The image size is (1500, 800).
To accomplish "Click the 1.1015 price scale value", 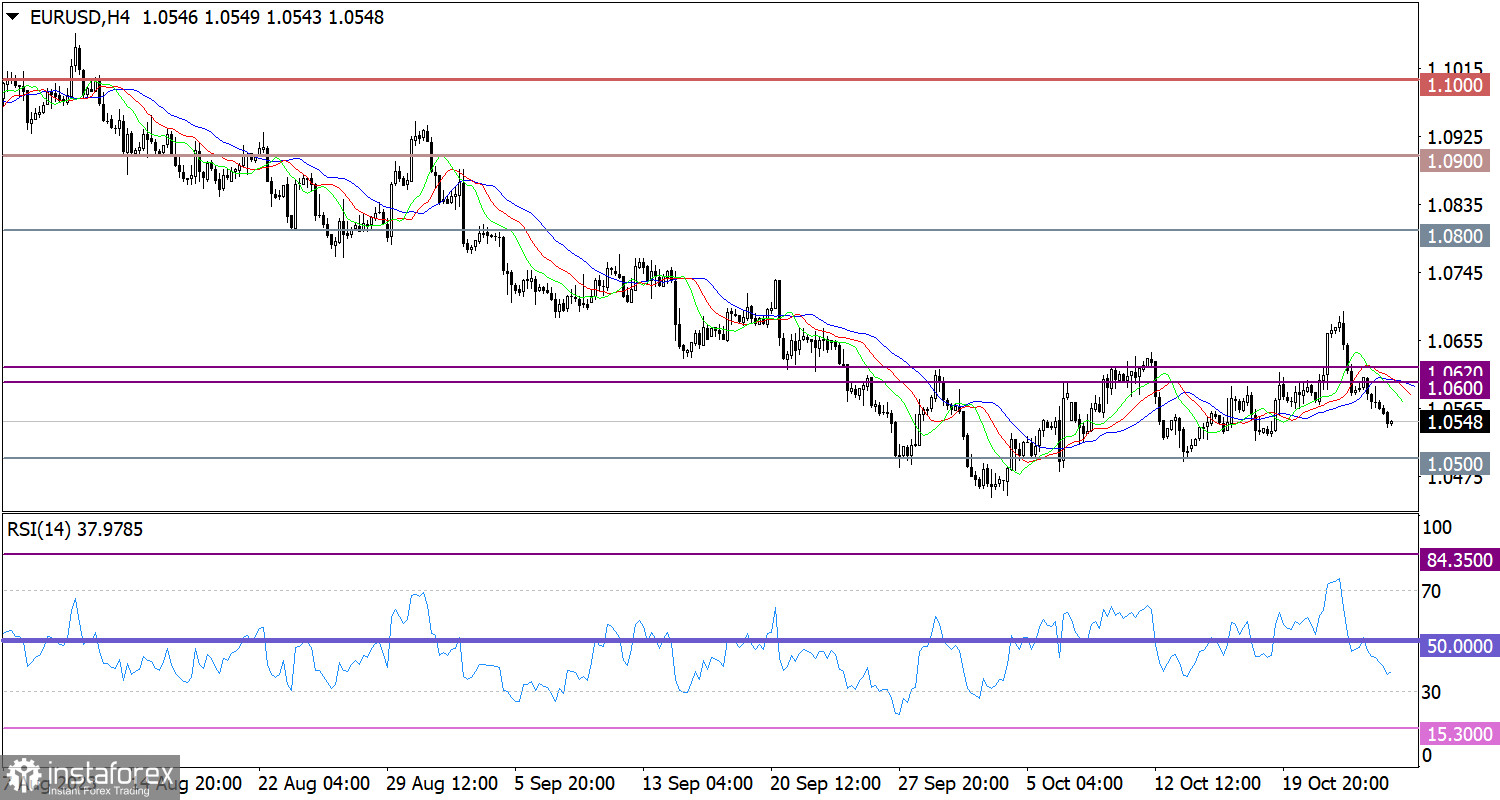I will [x=1455, y=68].
